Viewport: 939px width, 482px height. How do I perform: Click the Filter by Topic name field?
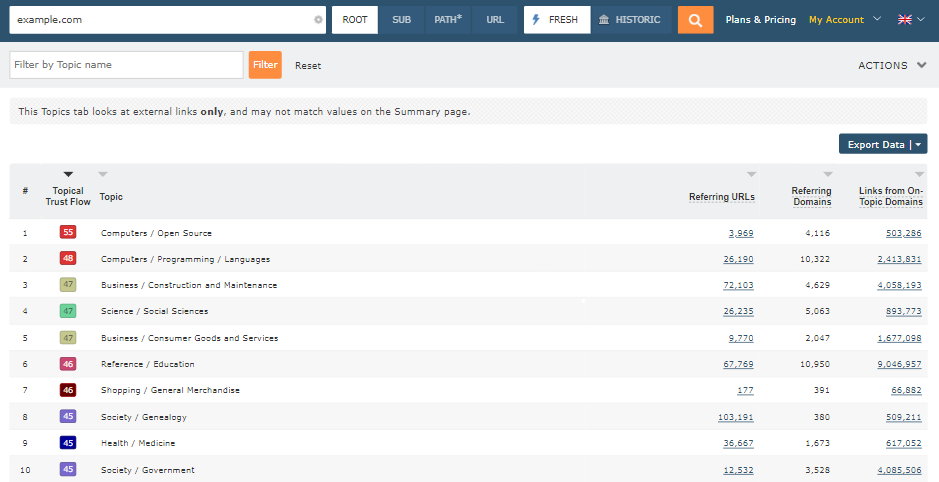coord(126,65)
